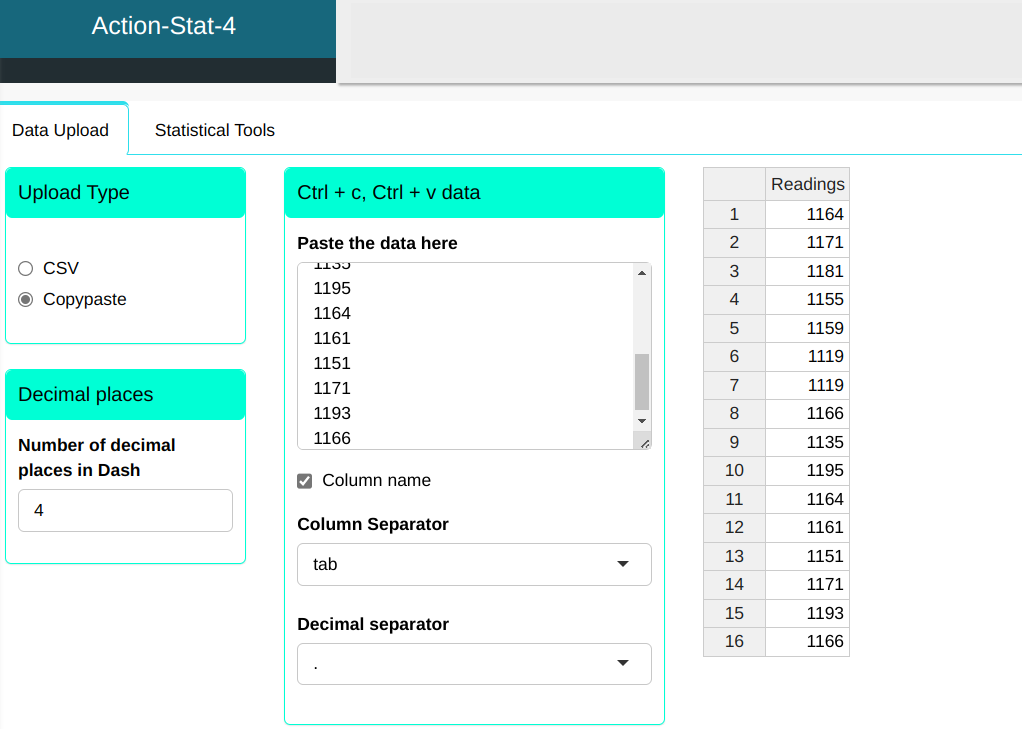This screenshot has height=729, width=1022.
Task: Switch to the Statistical Tools tab
Action: [214, 130]
